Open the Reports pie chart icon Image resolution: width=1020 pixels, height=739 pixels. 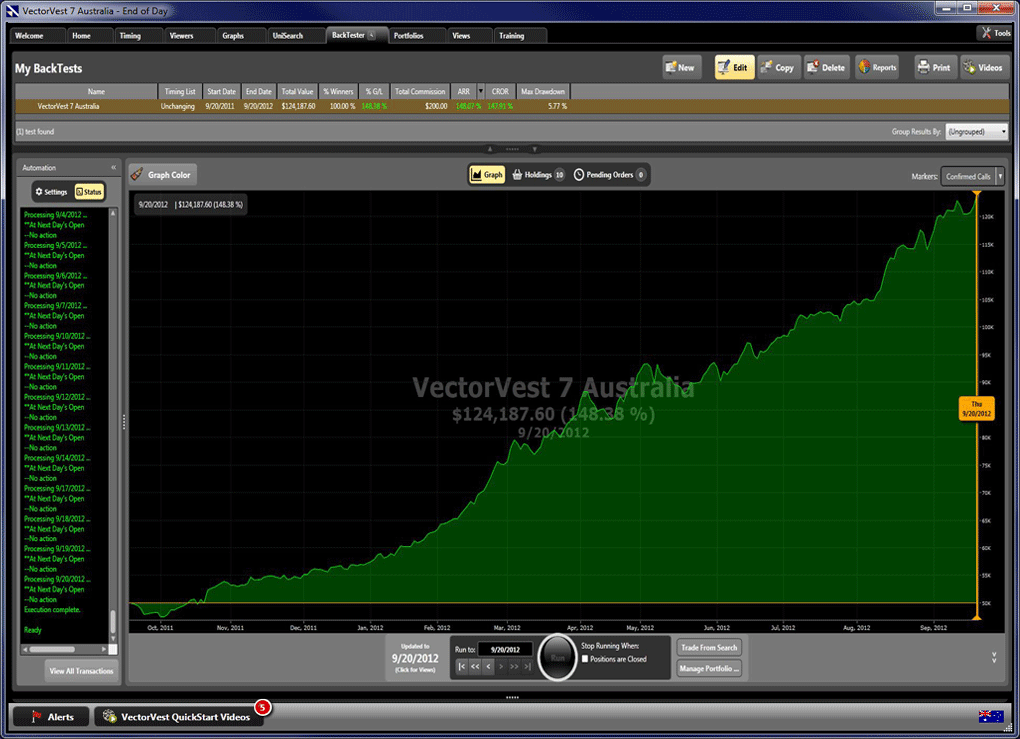click(x=877, y=68)
